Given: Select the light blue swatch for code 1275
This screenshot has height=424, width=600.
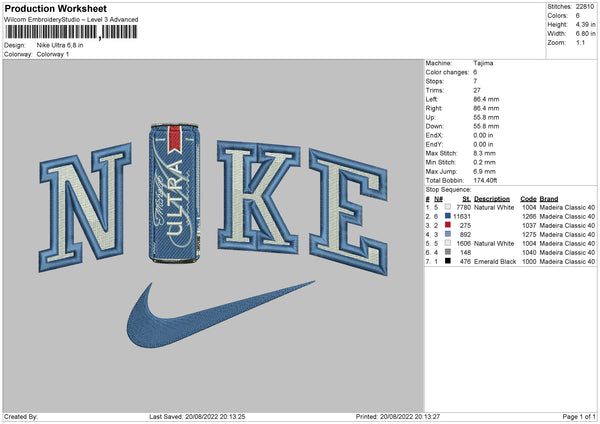Looking at the screenshot, I should click(448, 234).
